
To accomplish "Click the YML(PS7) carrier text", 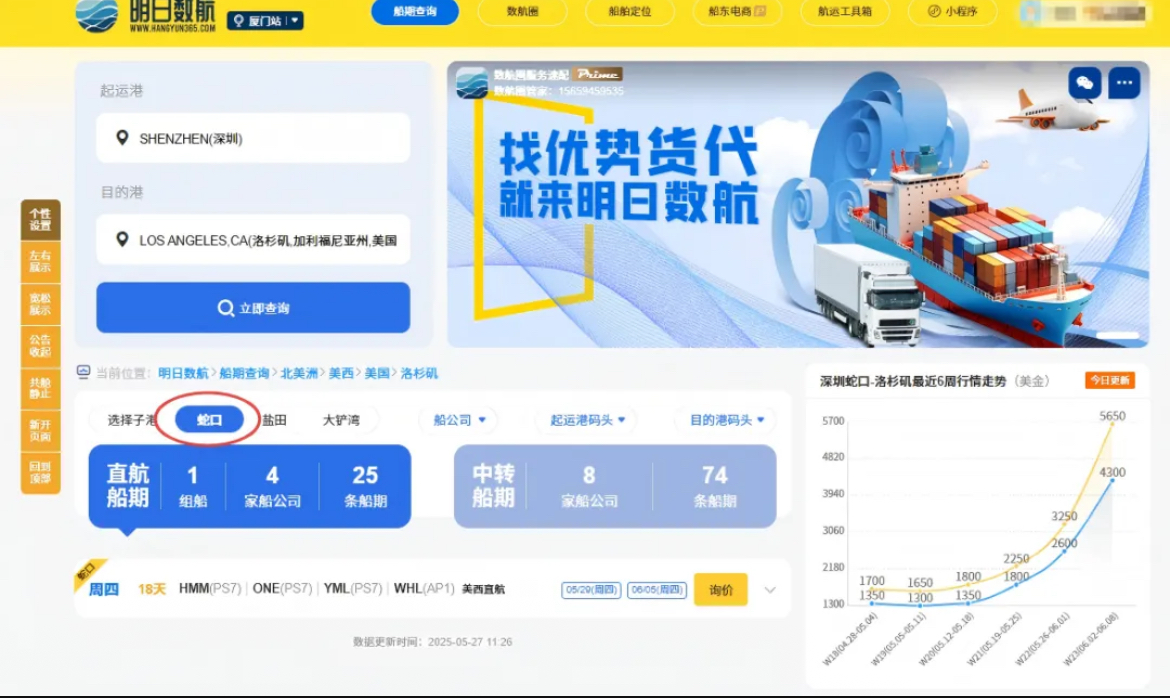I will 352,589.
